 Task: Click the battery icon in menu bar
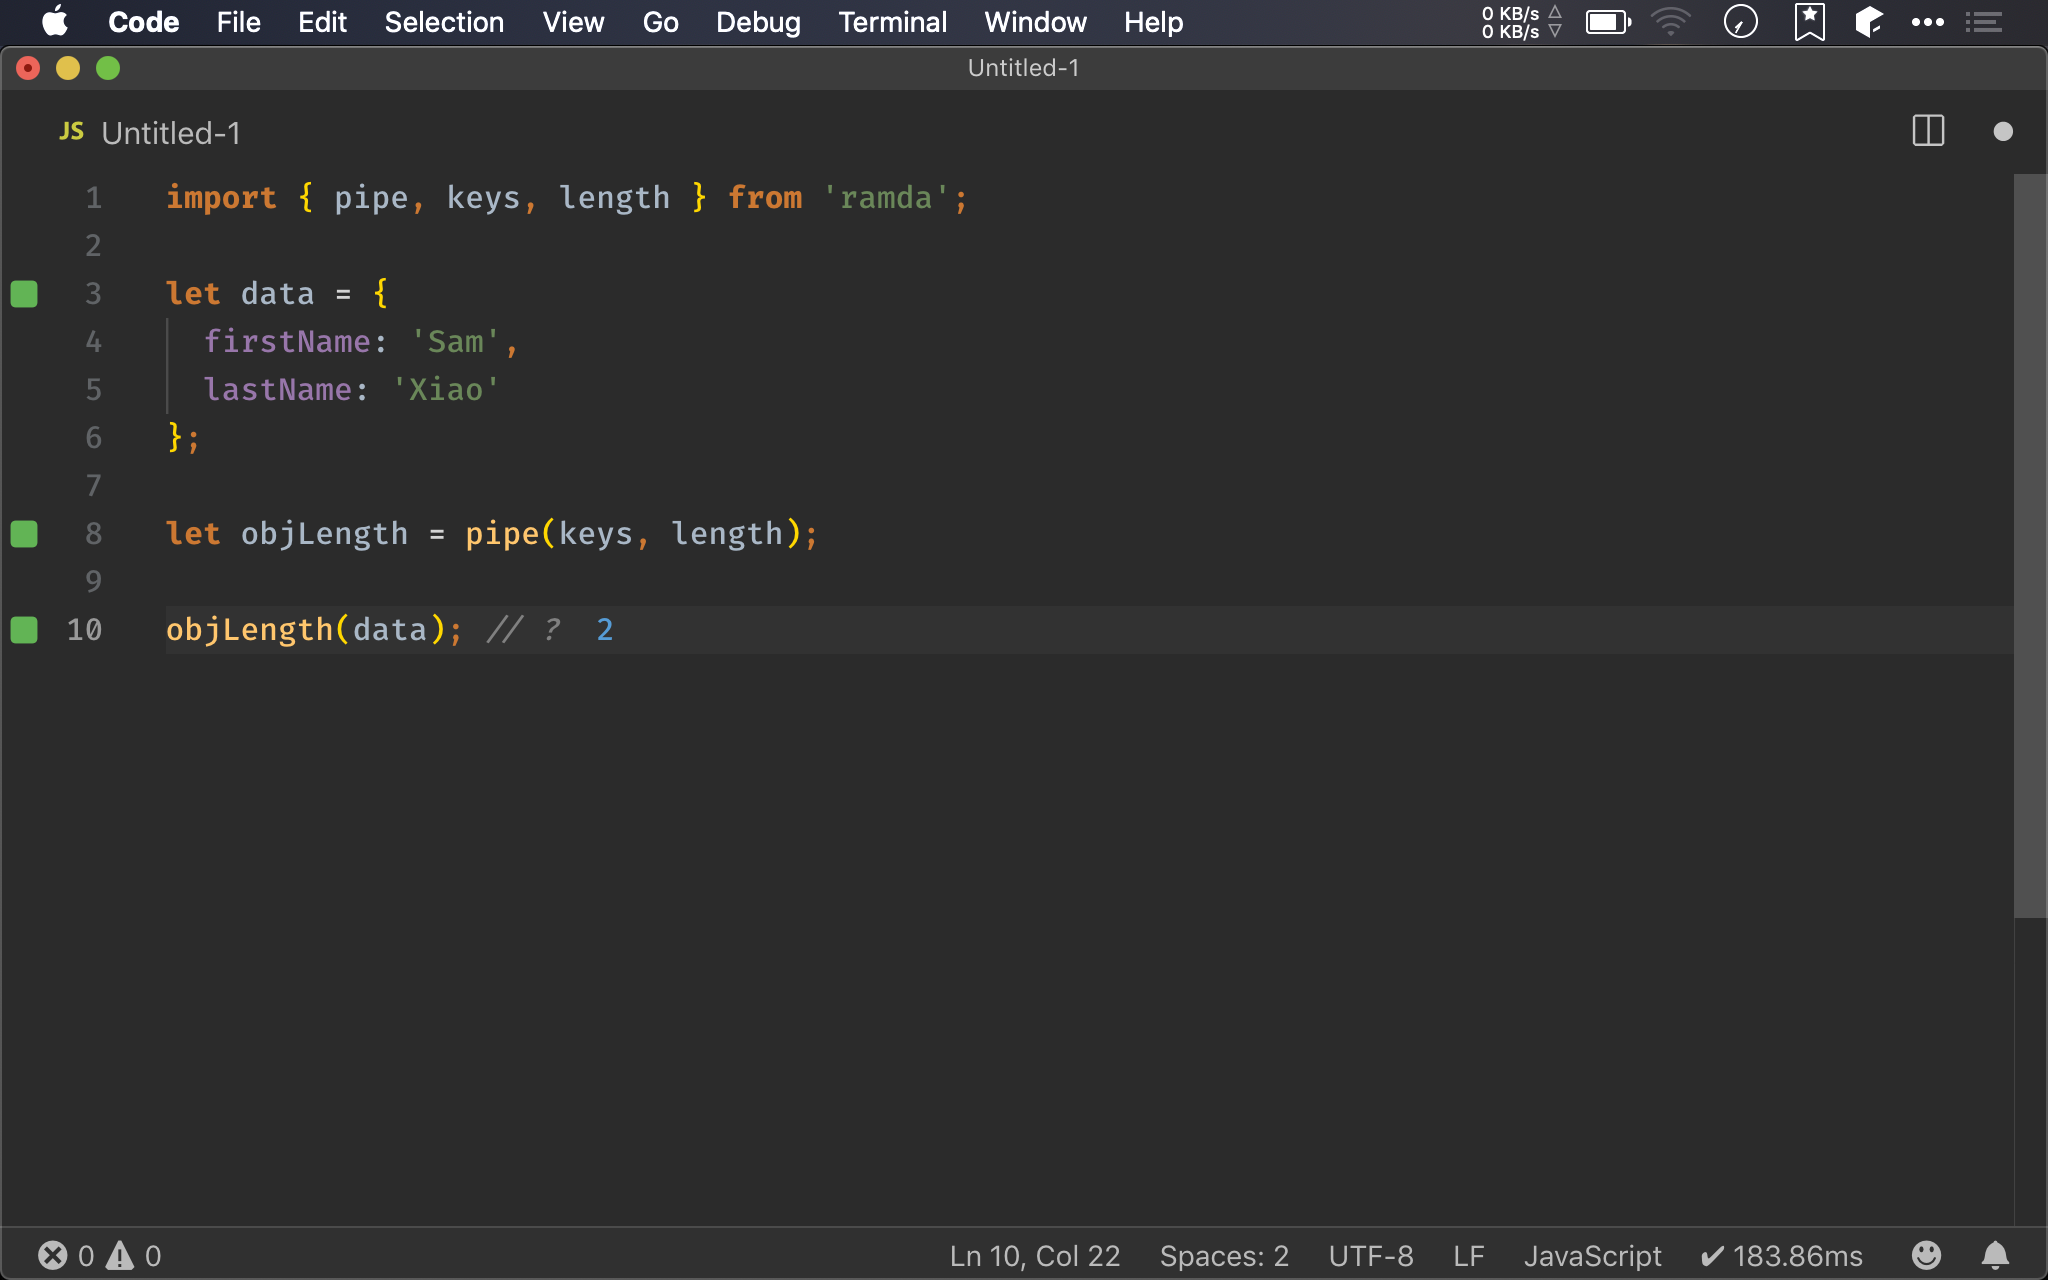tap(1608, 22)
